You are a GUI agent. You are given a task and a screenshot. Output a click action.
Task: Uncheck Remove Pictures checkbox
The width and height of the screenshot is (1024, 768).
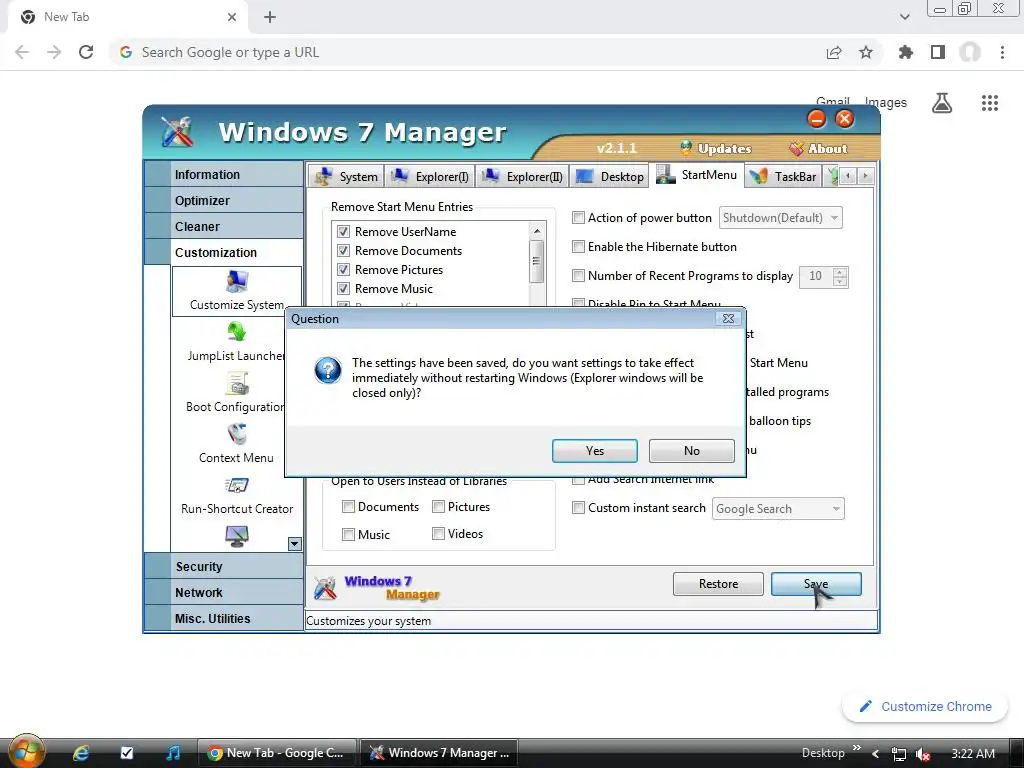pyautogui.click(x=344, y=270)
